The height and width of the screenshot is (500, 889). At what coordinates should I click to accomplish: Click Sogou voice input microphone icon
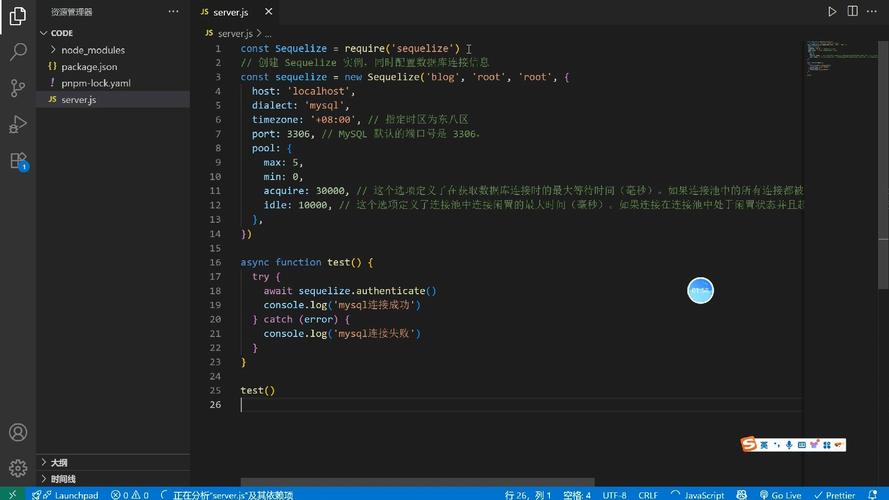(x=789, y=445)
